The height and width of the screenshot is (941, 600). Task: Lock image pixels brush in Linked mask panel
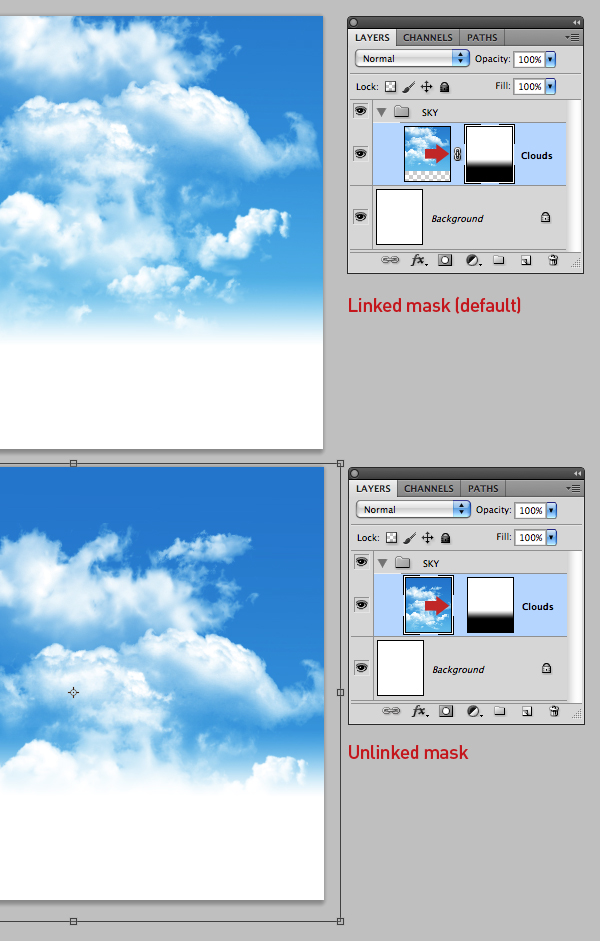click(x=409, y=87)
